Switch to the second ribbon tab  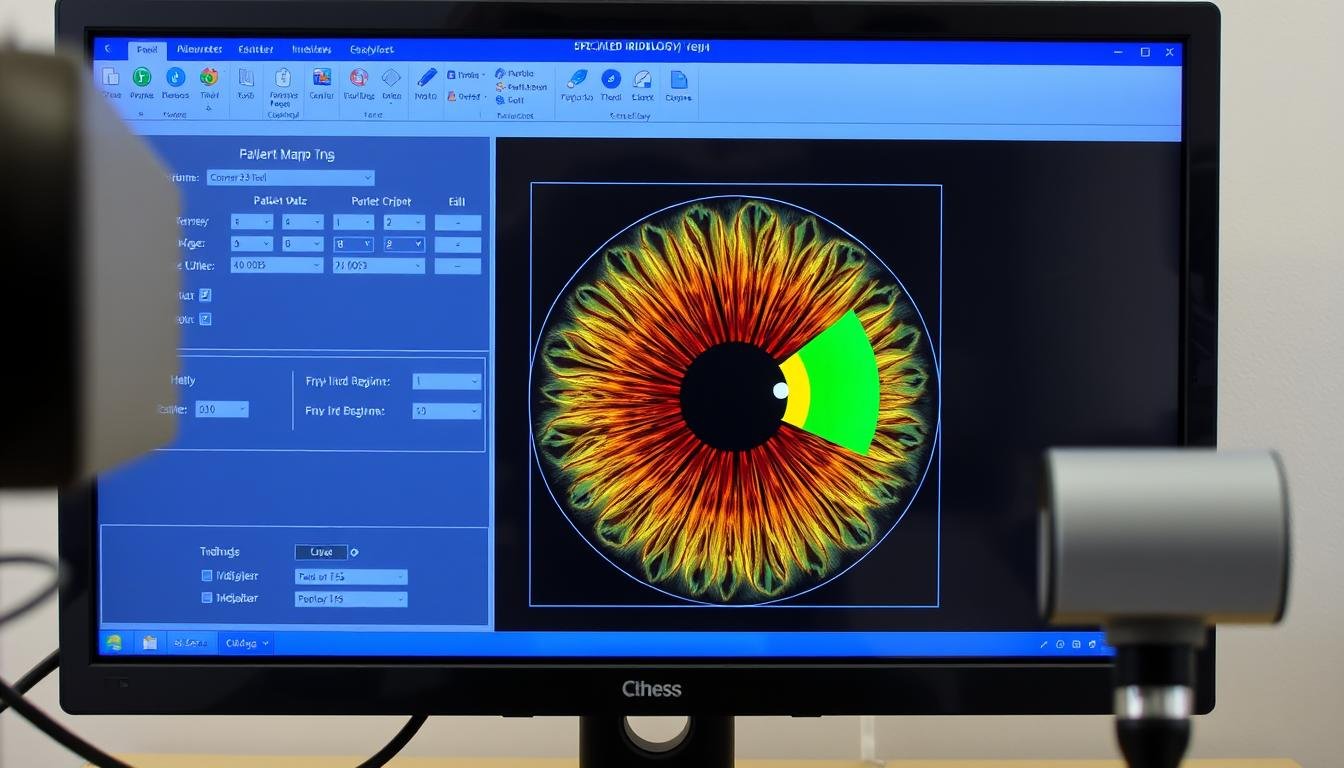click(199, 49)
